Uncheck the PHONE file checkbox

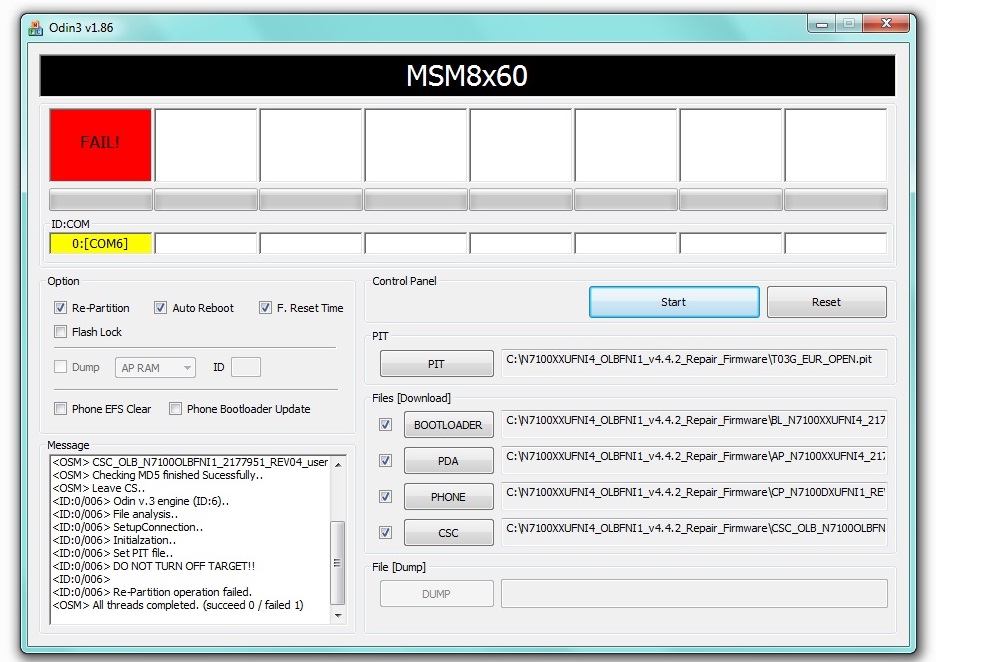[386, 497]
